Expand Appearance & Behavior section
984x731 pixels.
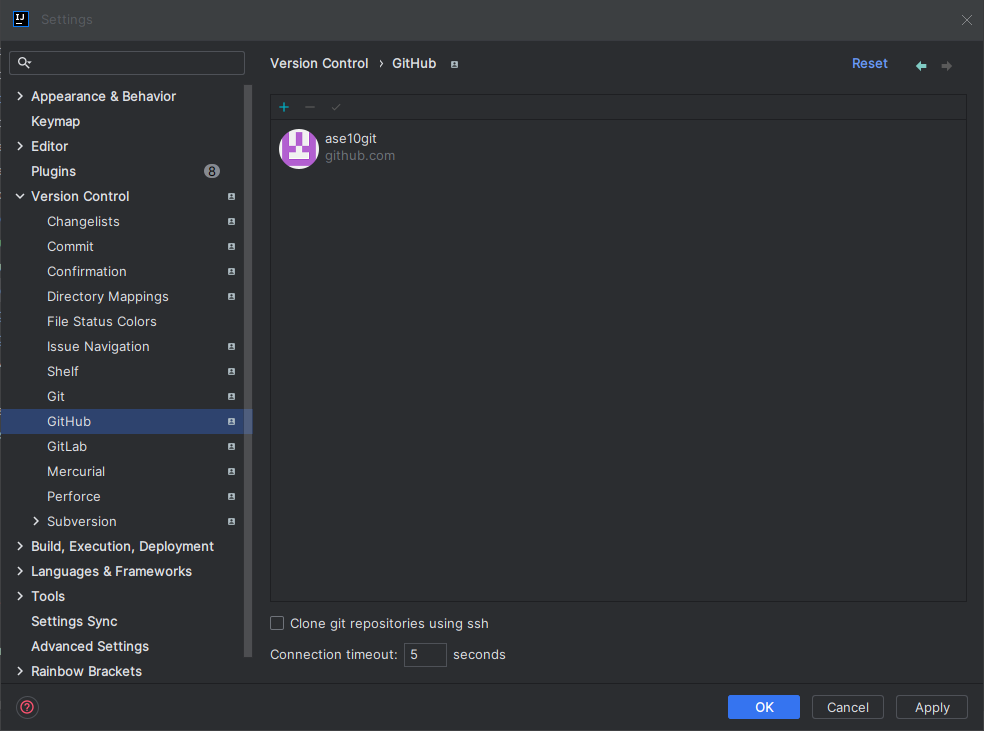[x=19, y=96]
